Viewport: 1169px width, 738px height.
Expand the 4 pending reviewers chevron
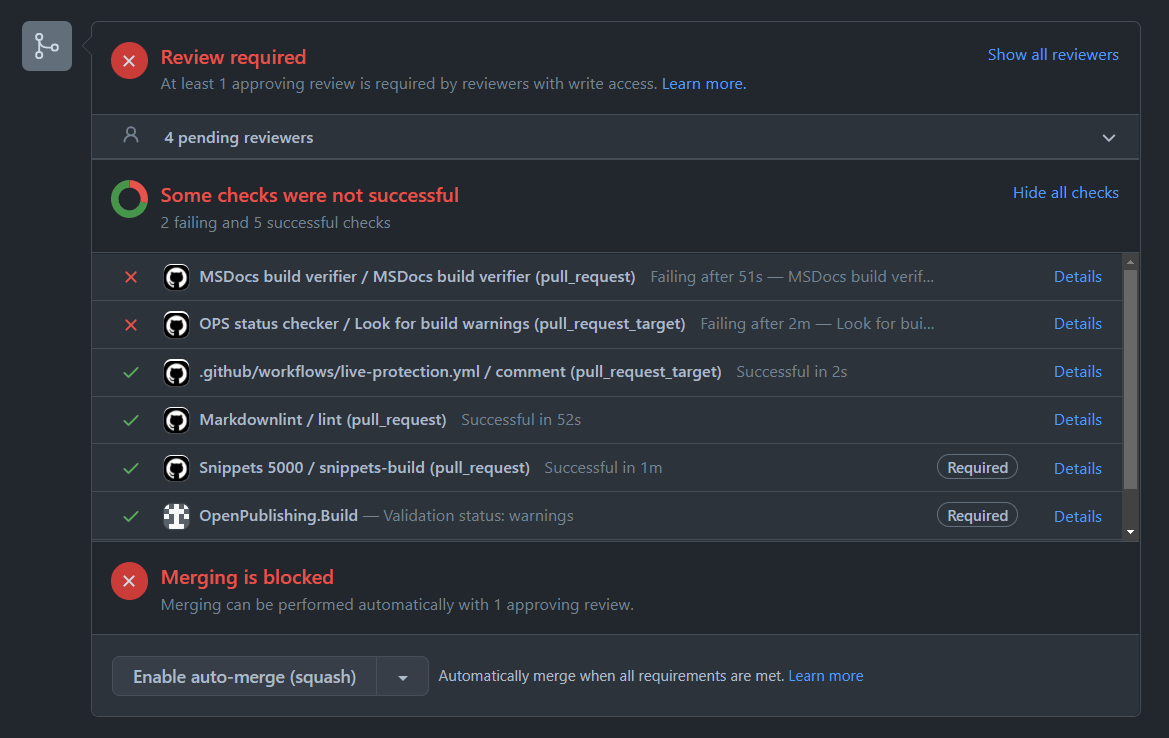pos(1108,138)
